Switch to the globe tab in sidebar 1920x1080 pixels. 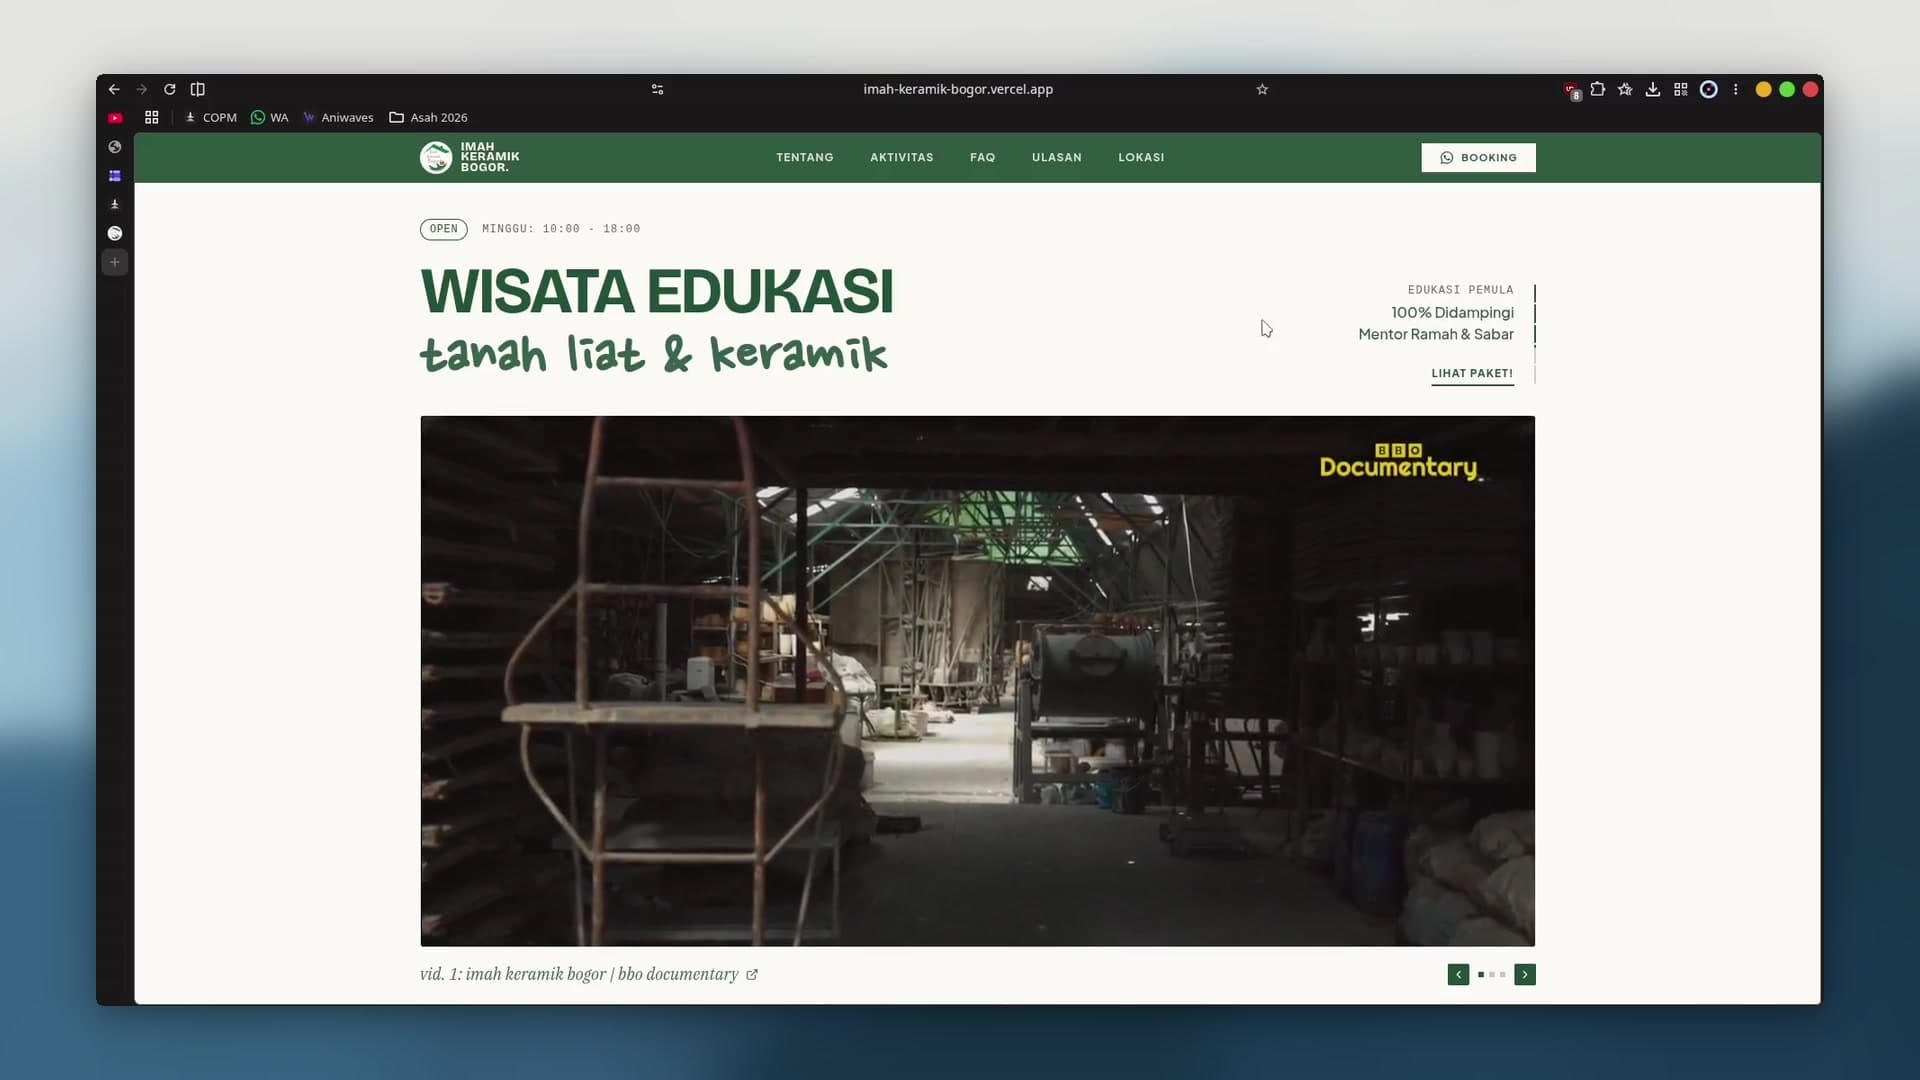(115, 147)
